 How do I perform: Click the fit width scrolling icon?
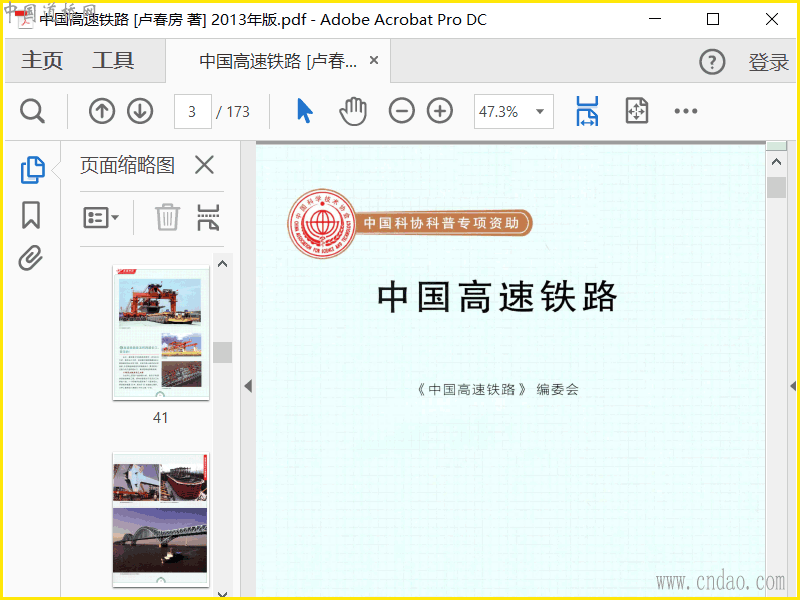coord(587,111)
